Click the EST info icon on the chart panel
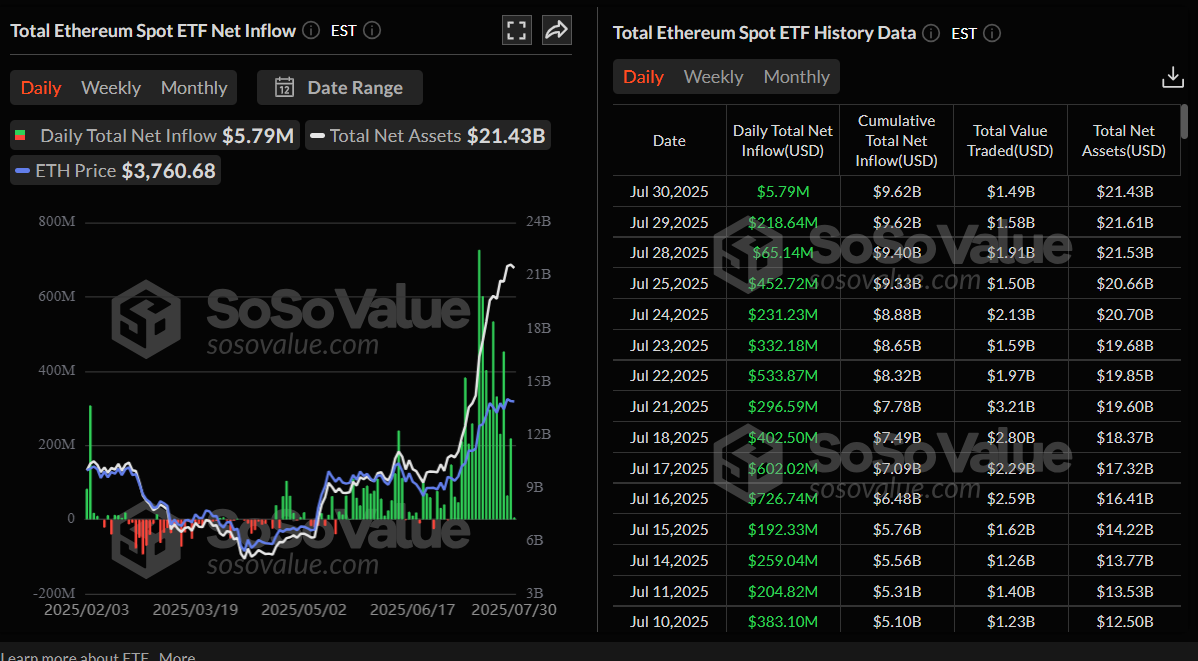Viewport: 1198px width, 661px height. pos(371,30)
